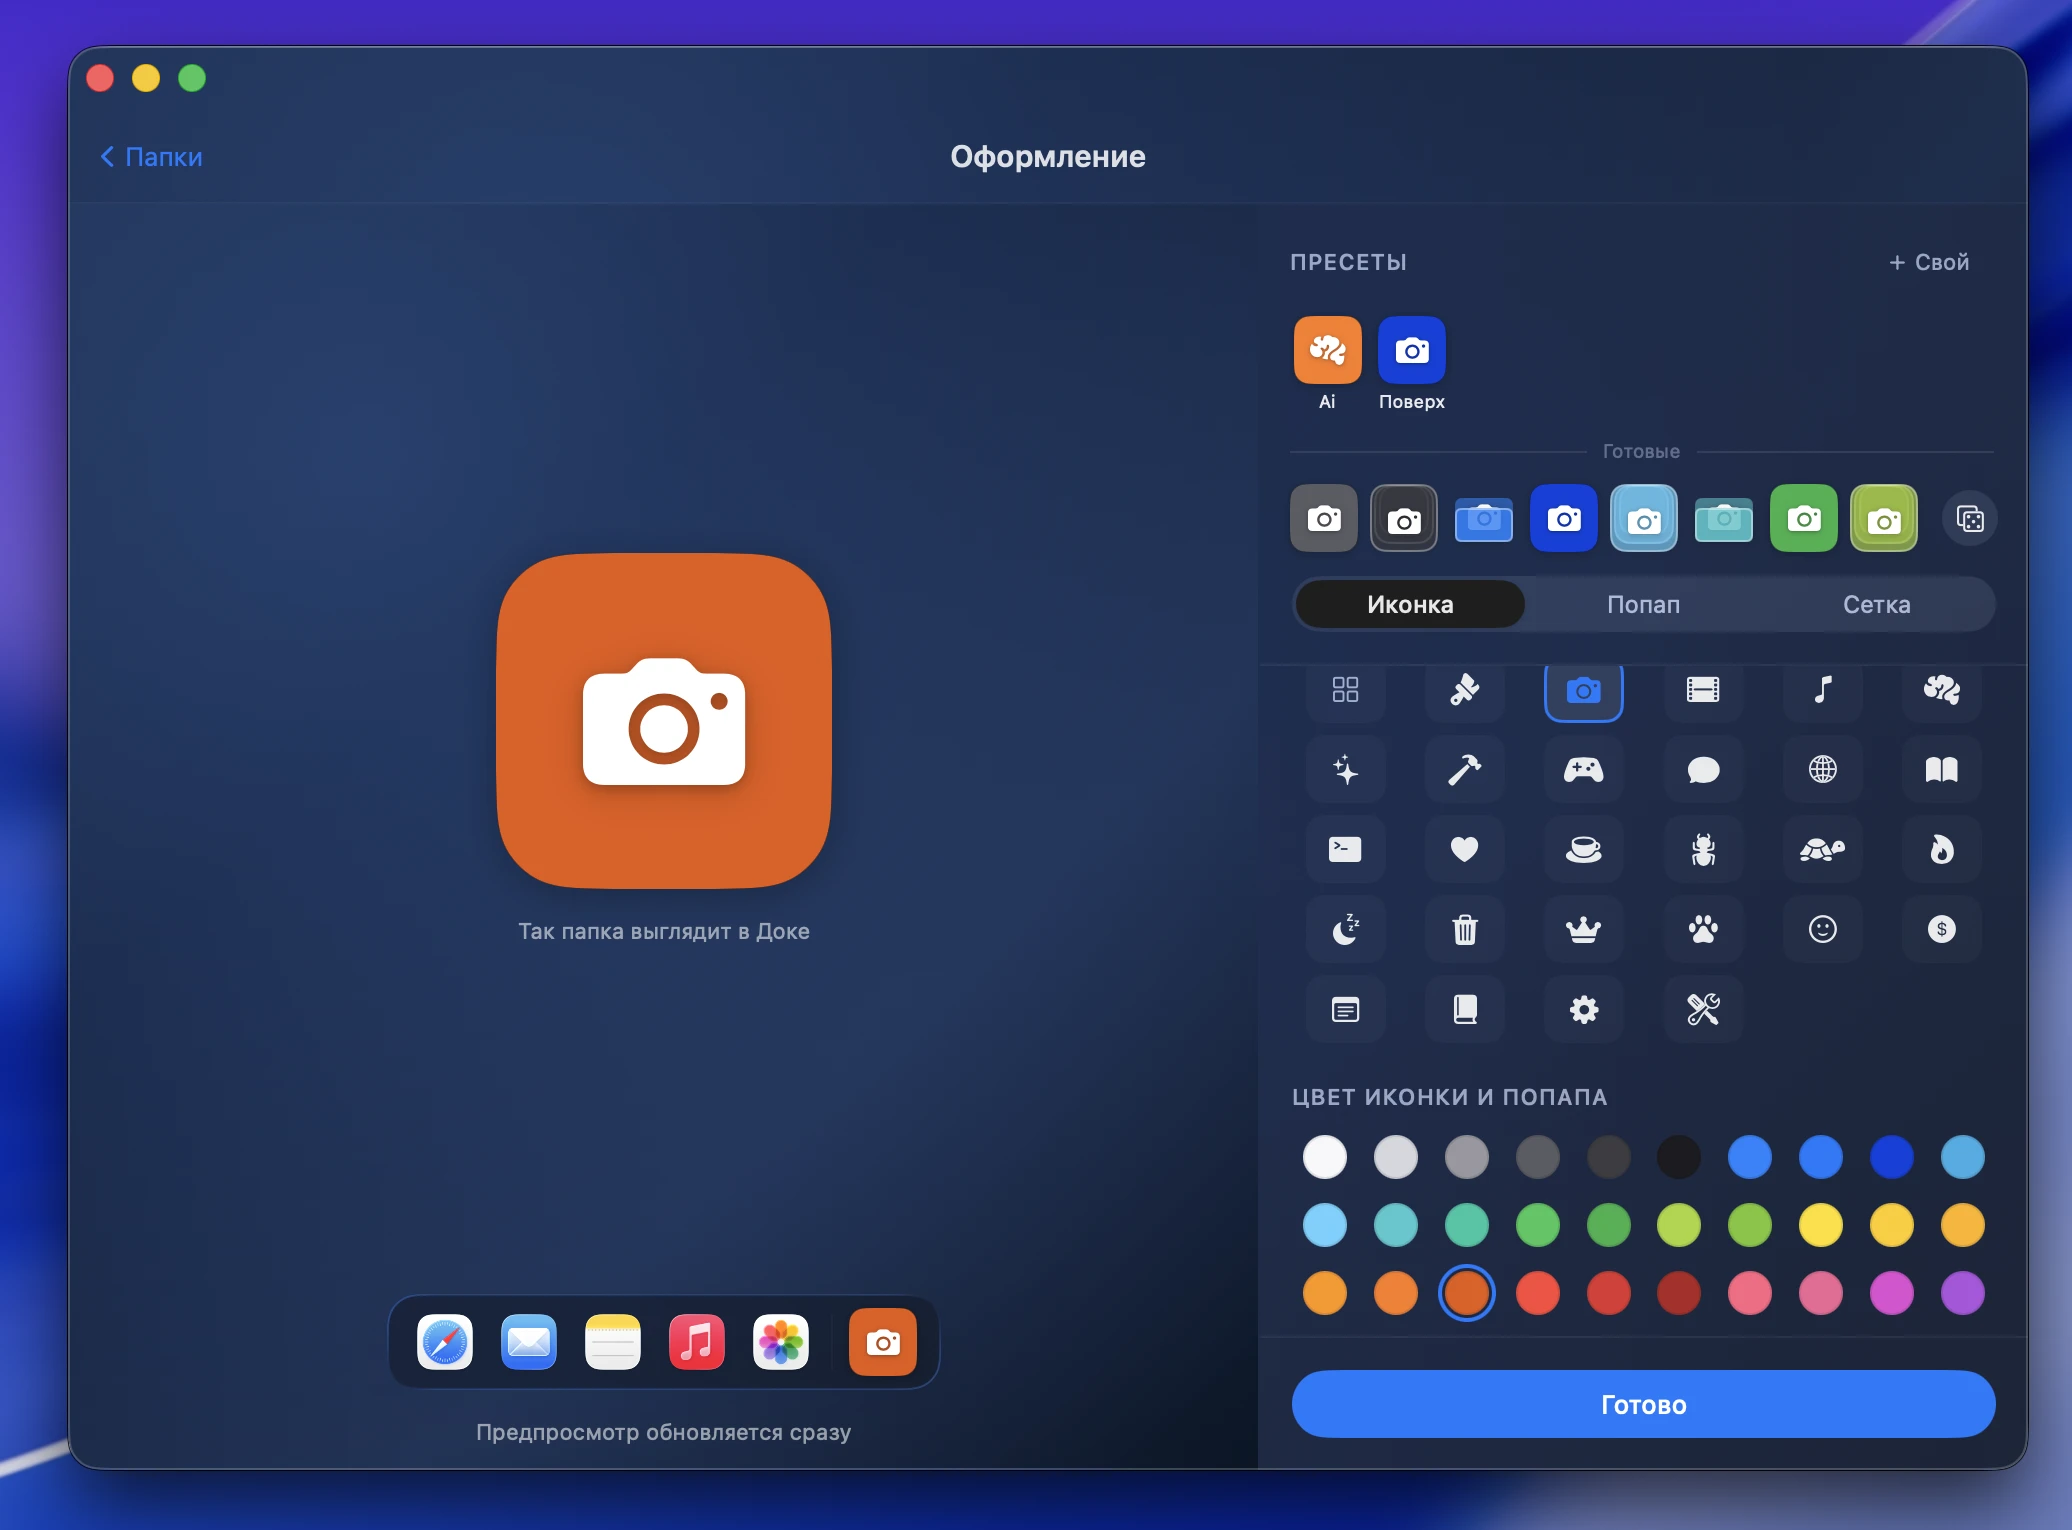Add a custom preset with + Свой
The width and height of the screenshot is (2072, 1530).
(1928, 262)
